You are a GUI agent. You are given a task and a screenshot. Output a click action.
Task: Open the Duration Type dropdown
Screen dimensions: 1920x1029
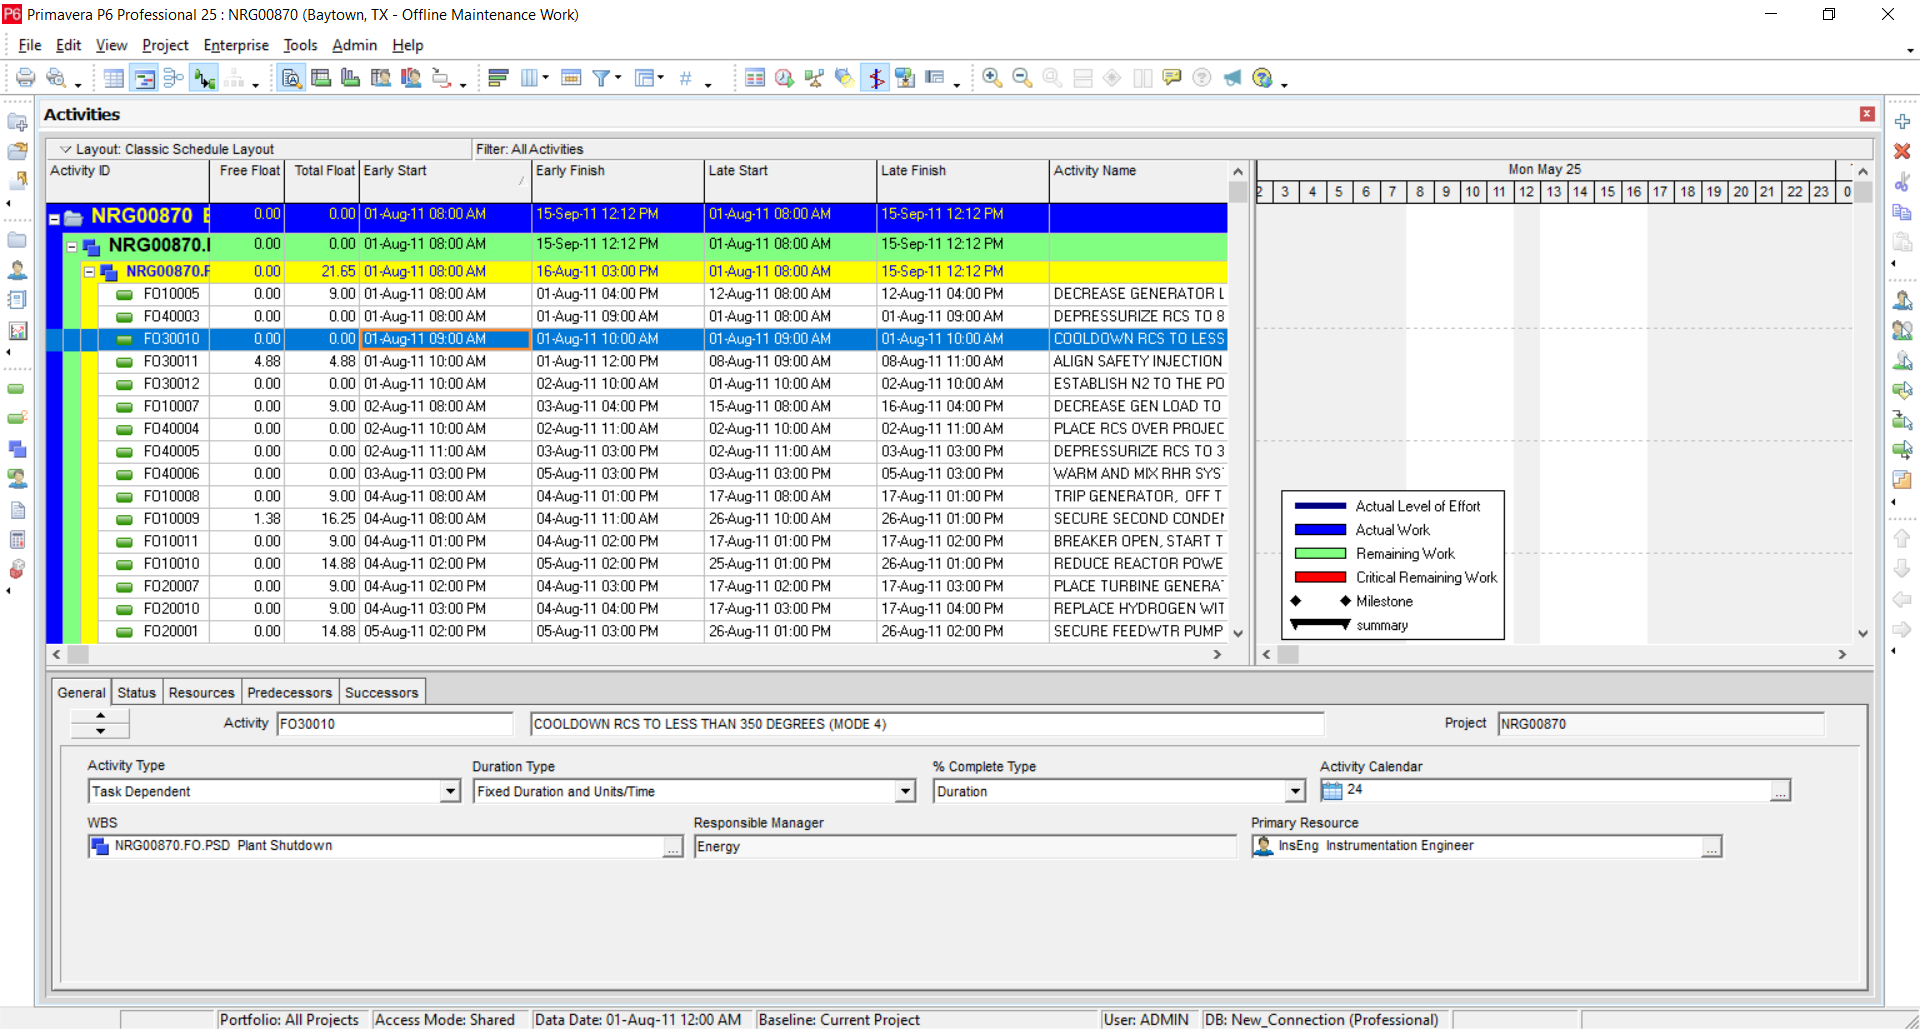coord(905,791)
